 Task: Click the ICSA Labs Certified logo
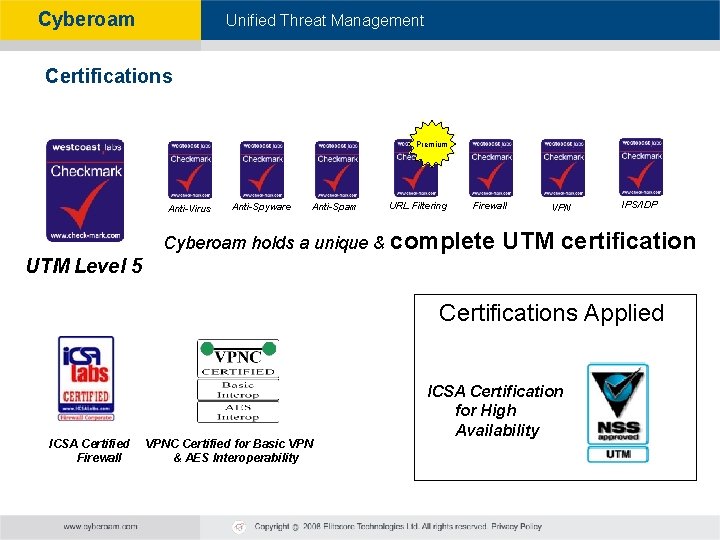pyautogui.click(x=86, y=378)
